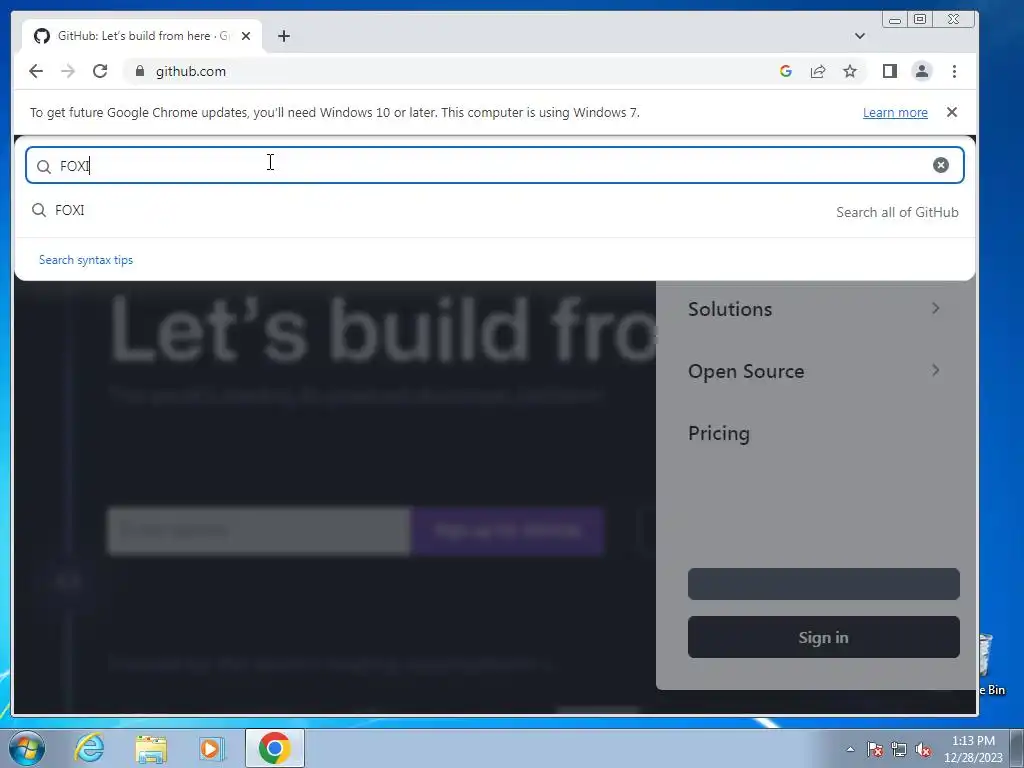Click the Sign in button
The image size is (1024, 768).
tap(824, 637)
